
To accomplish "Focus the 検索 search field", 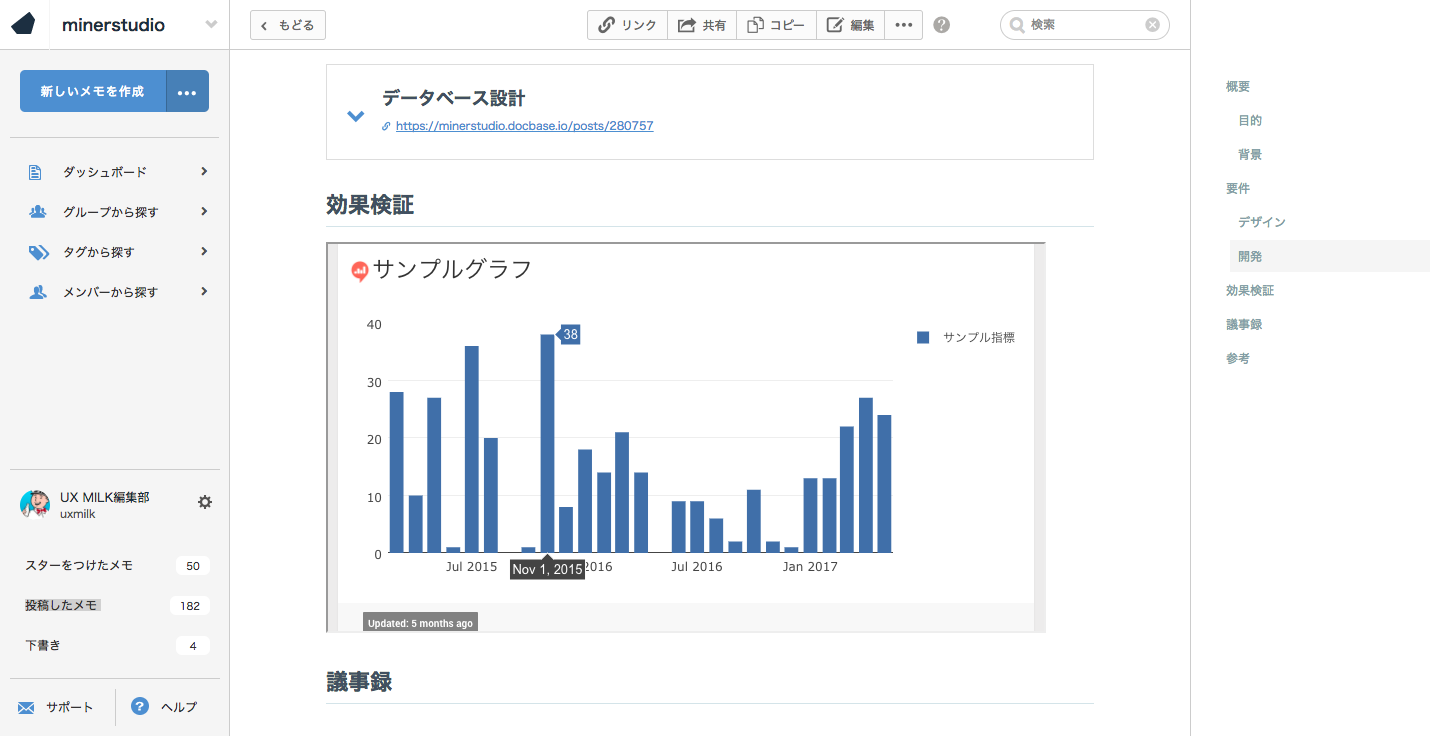I will [x=1084, y=25].
